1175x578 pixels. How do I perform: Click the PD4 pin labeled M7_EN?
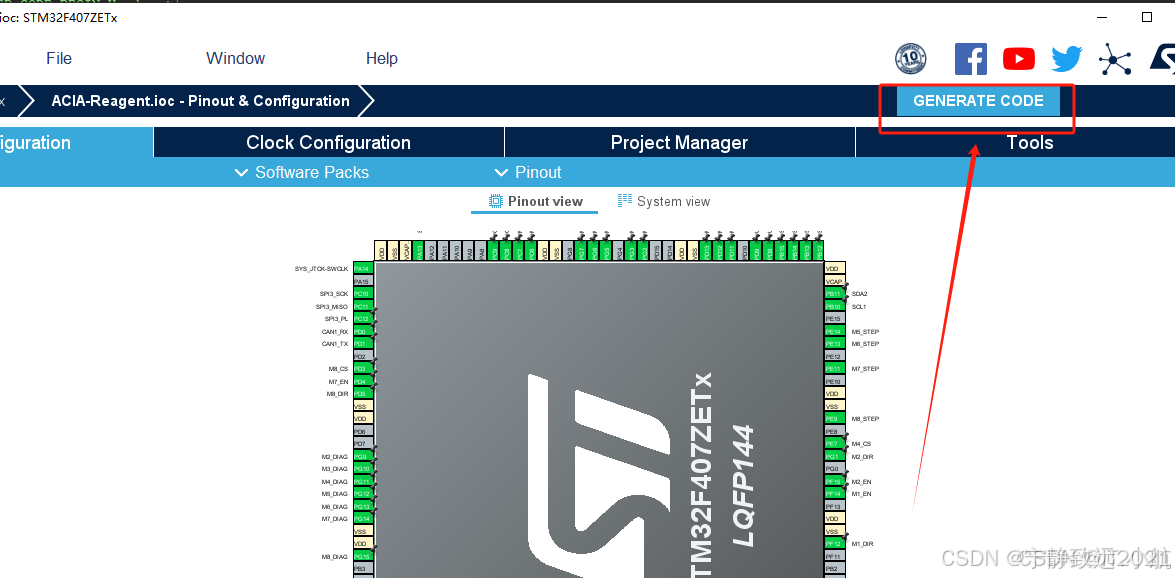[x=363, y=381]
